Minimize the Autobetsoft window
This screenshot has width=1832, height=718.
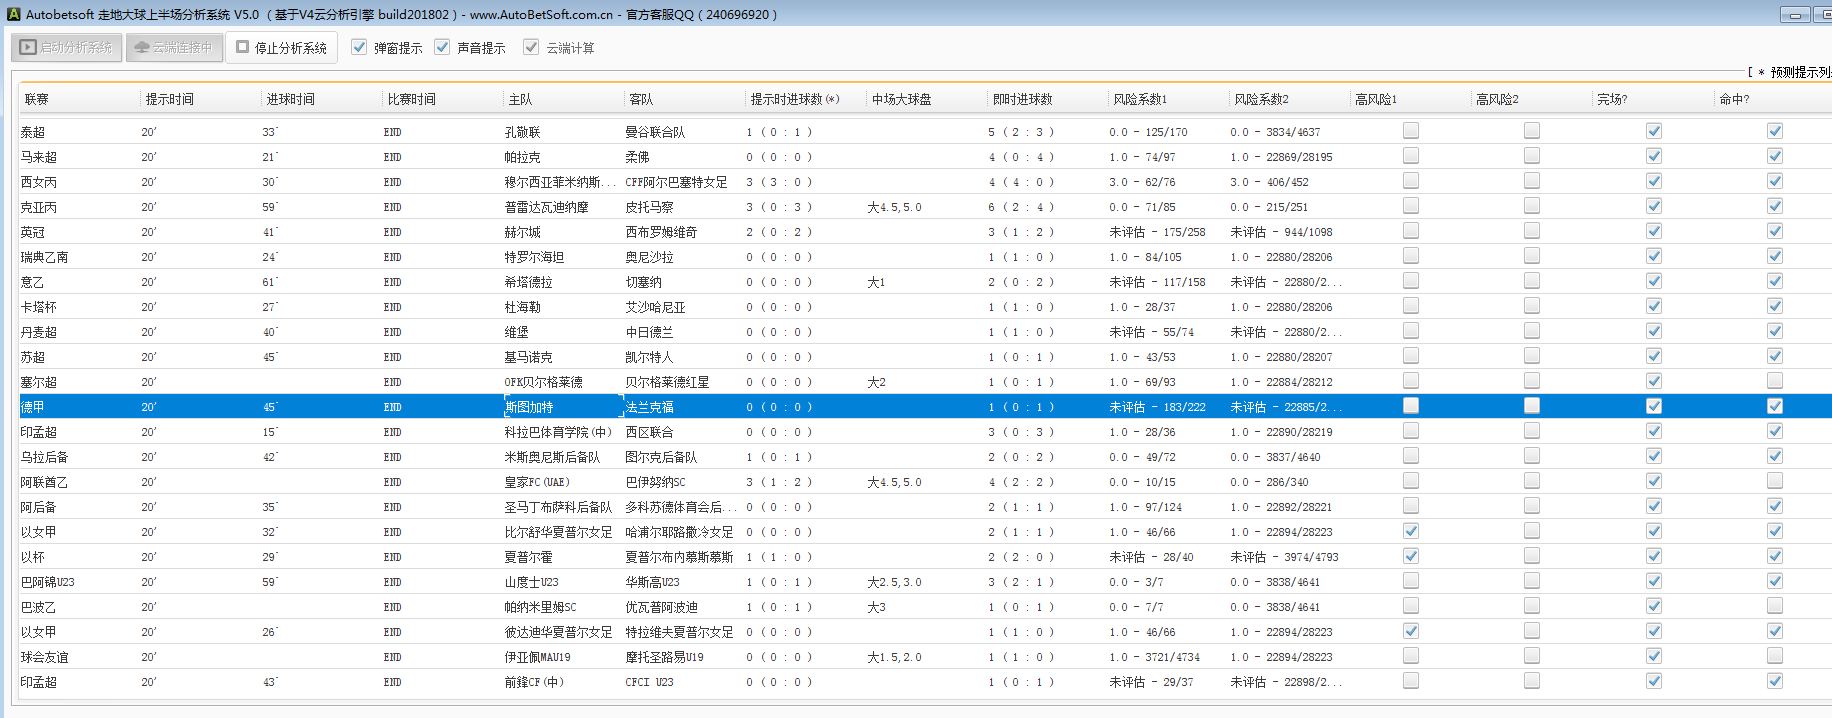tap(1795, 14)
